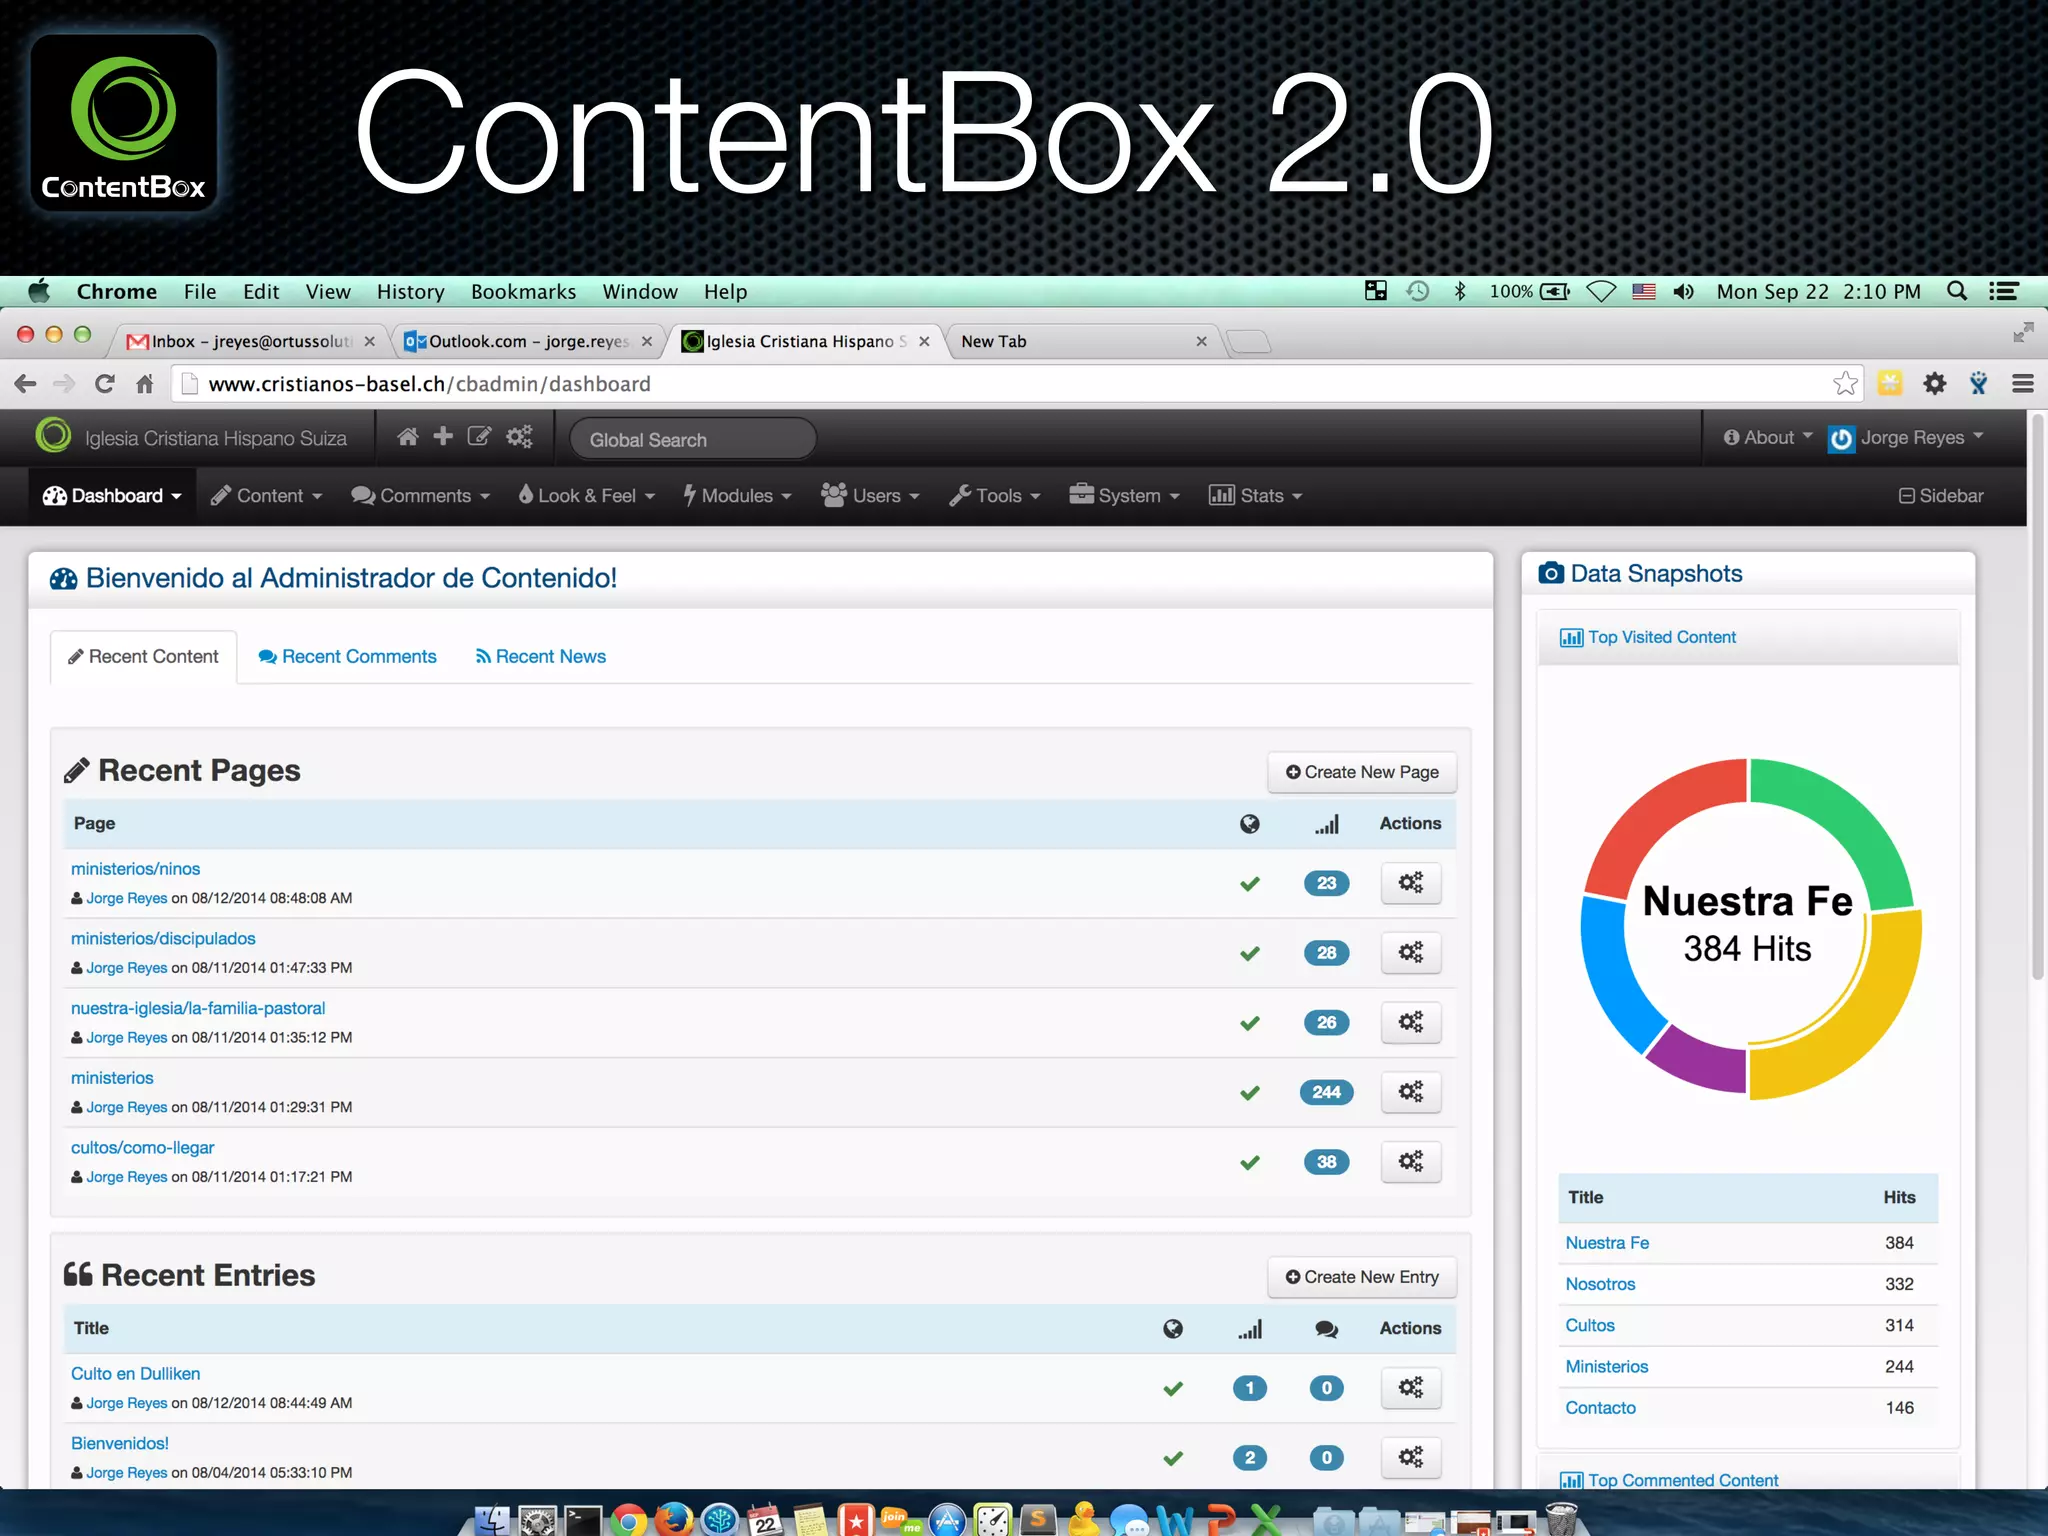Bookmark page with the star icon
Image resolution: width=2048 pixels, height=1536 pixels.
click(1845, 384)
